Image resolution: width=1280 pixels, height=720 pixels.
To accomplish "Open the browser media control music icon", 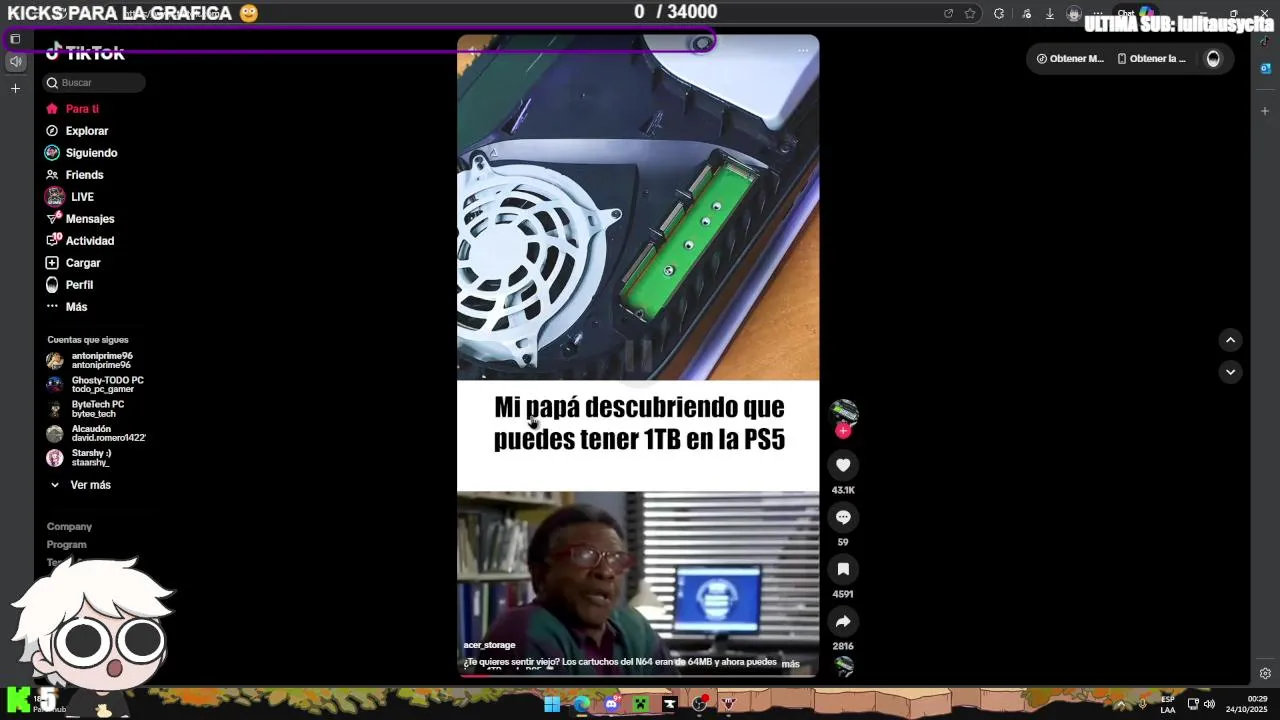I will [1027, 14].
